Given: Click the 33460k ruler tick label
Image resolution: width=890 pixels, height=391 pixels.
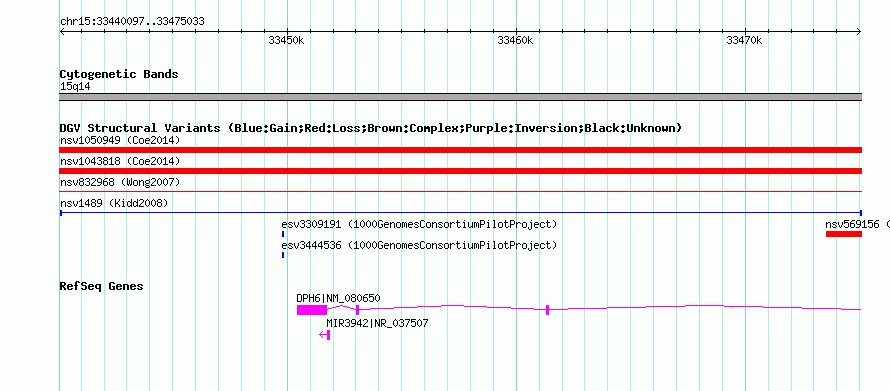Looking at the screenshot, I should point(515,40).
